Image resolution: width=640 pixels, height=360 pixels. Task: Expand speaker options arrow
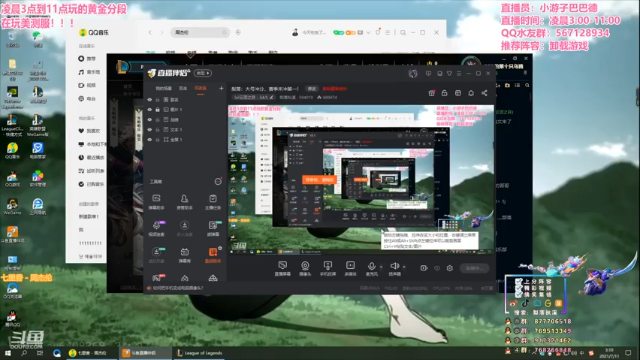[404, 267]
